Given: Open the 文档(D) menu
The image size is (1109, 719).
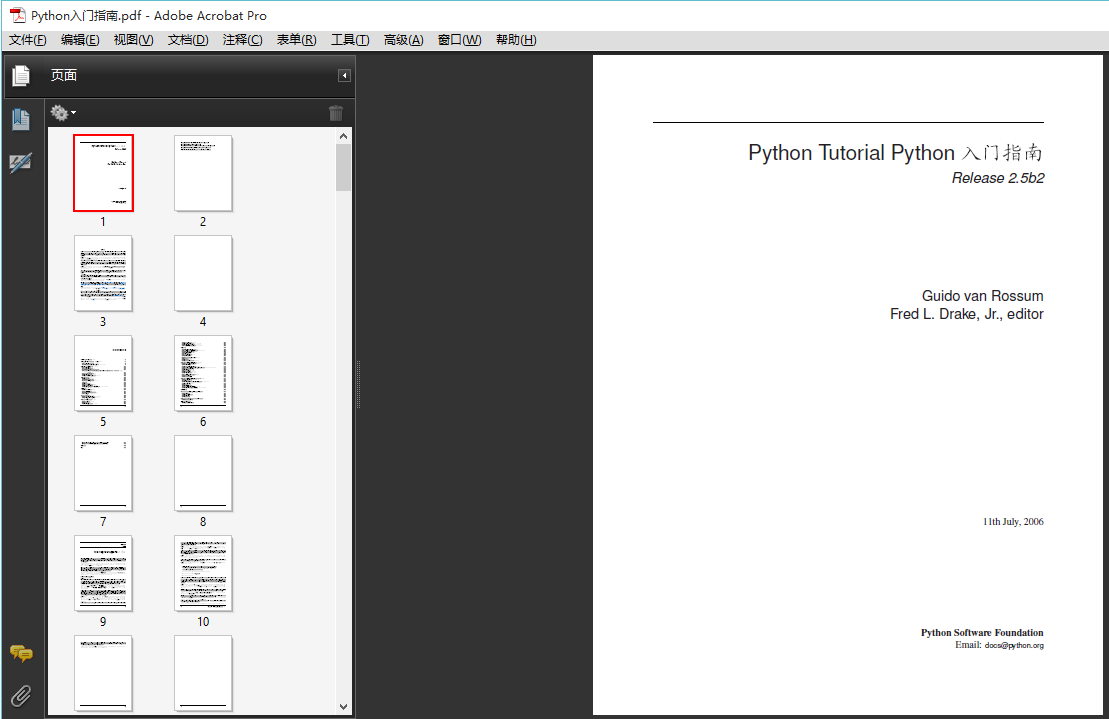Looking at the screenshot, I should click(188, 40).
